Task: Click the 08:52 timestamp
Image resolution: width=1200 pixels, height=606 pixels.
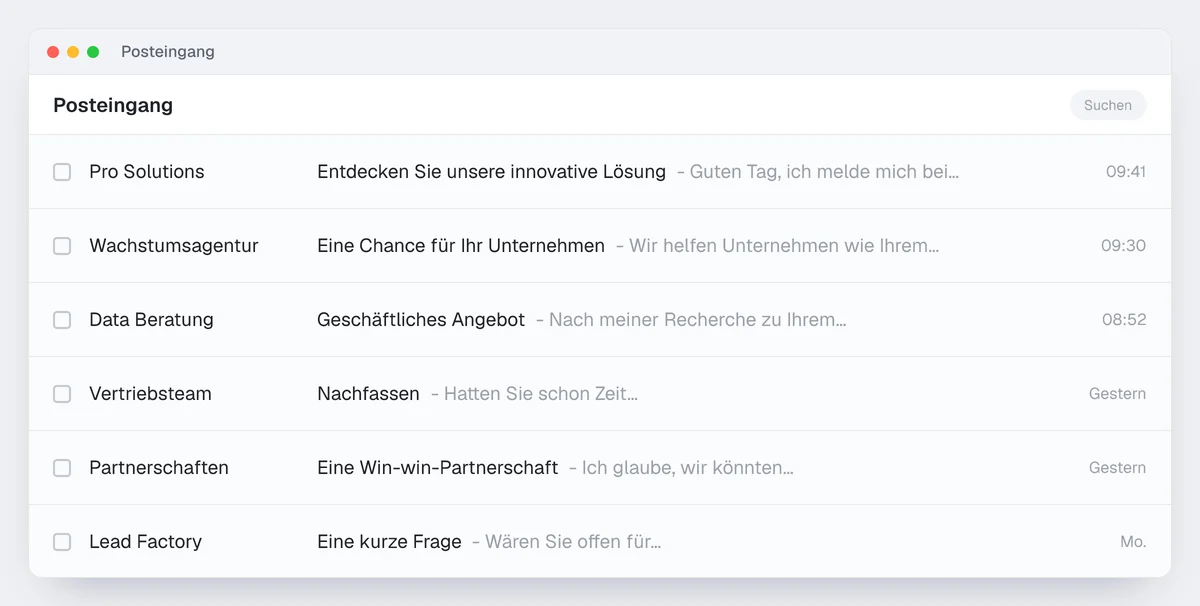Action: pos(1124,320)
